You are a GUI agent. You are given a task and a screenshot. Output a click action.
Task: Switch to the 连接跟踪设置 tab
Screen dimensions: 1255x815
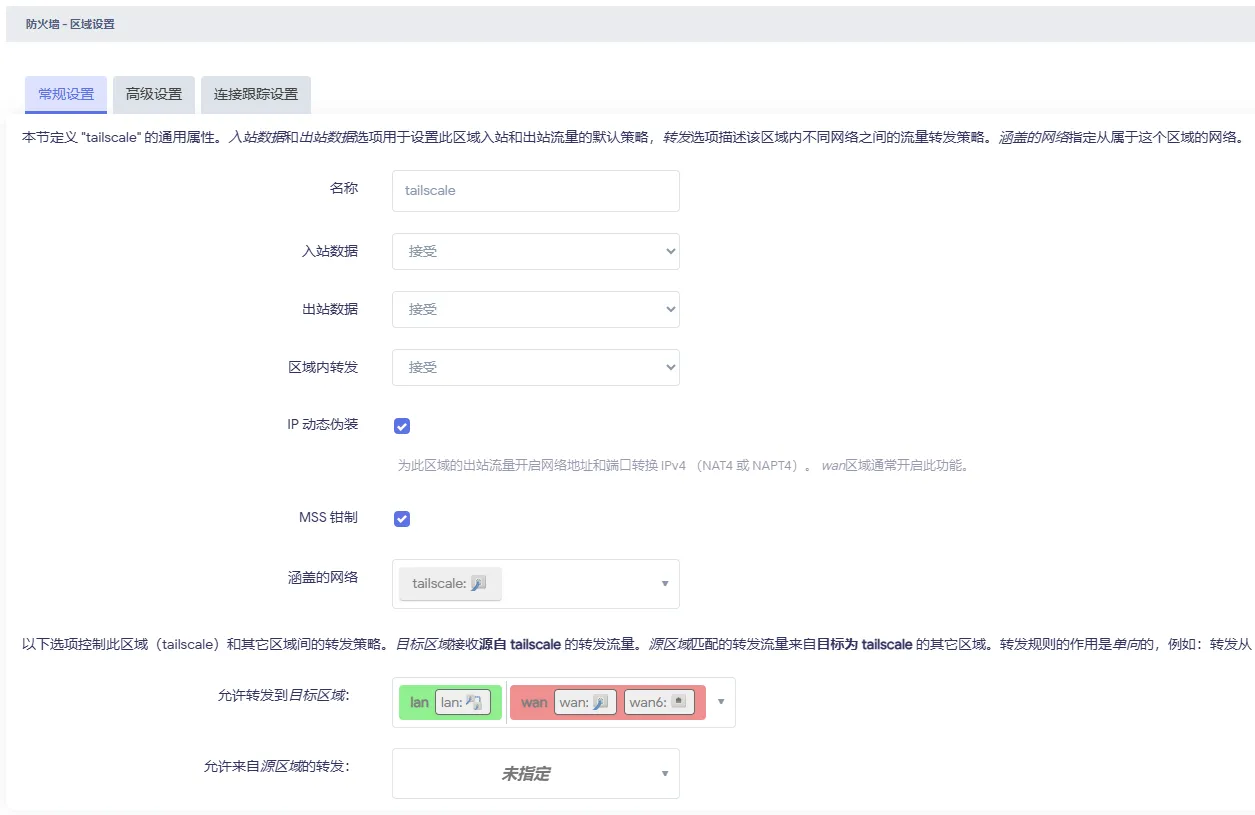click(256, 95)
